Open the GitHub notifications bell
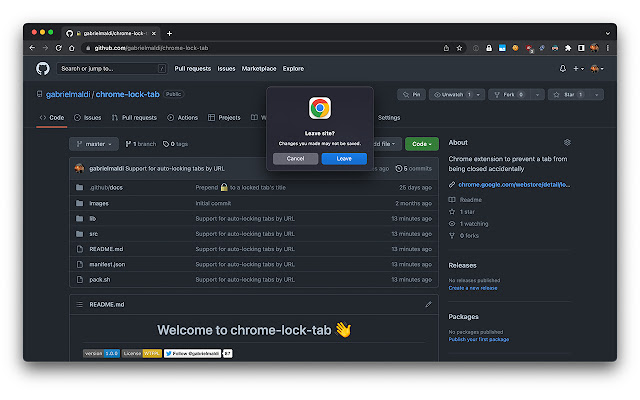This screenshot has height=400, width=640. tap(563, 68)
